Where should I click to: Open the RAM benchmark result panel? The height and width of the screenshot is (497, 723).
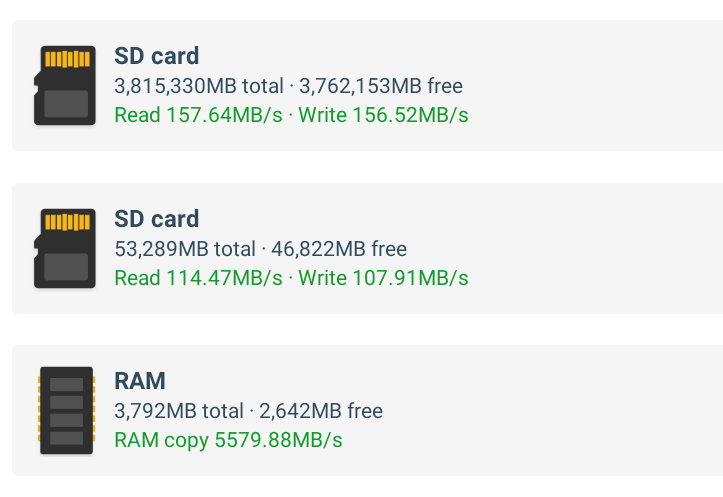367,410
